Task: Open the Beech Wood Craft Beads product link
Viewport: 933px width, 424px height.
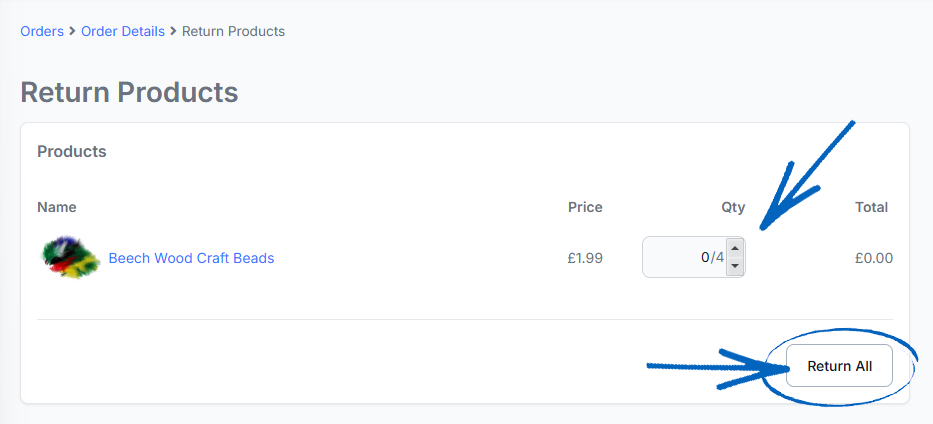Action: 191,258
